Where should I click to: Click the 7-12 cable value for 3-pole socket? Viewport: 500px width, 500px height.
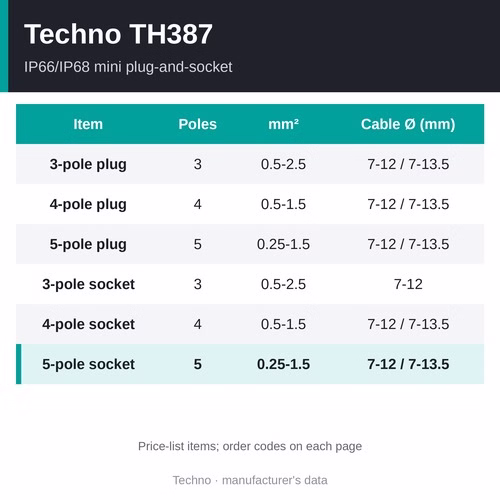tap(408, 284)
